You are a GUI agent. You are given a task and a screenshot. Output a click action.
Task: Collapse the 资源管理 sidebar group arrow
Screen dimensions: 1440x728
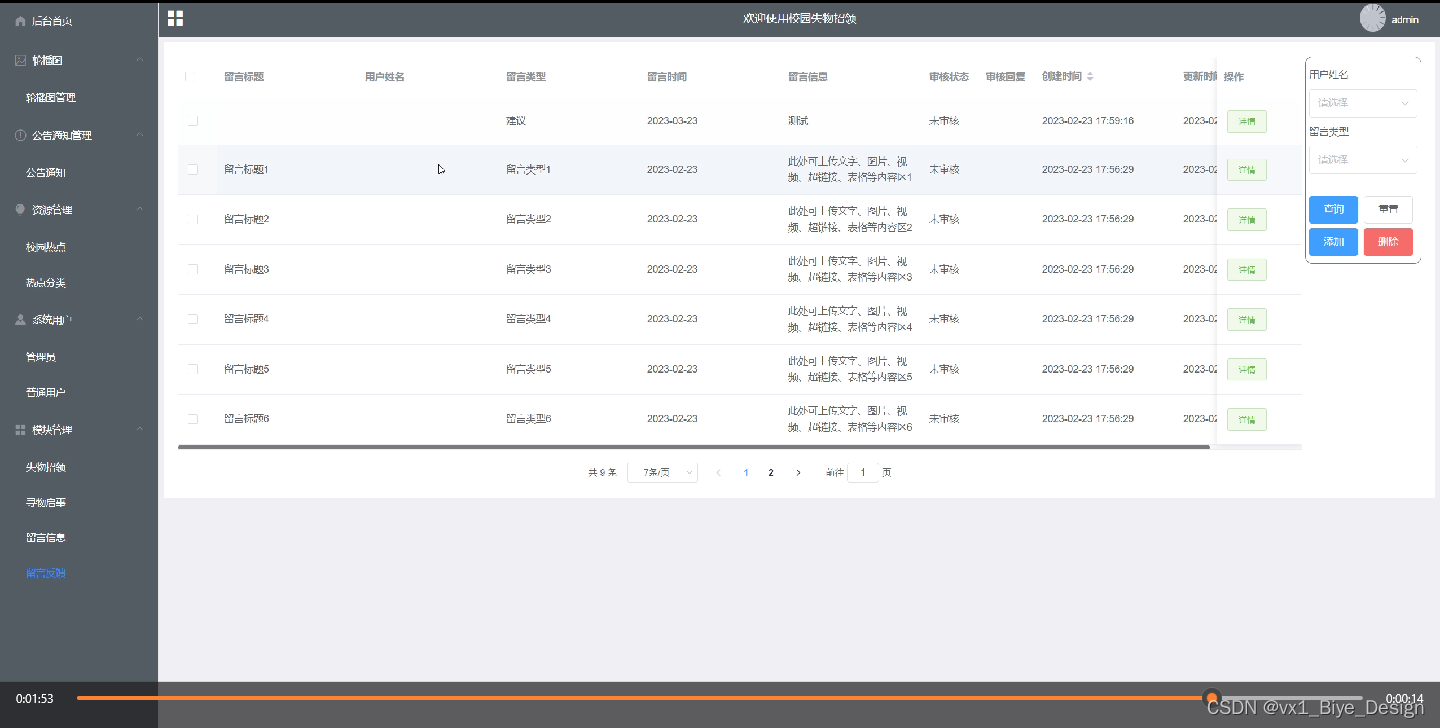click(x=140, y=210)
